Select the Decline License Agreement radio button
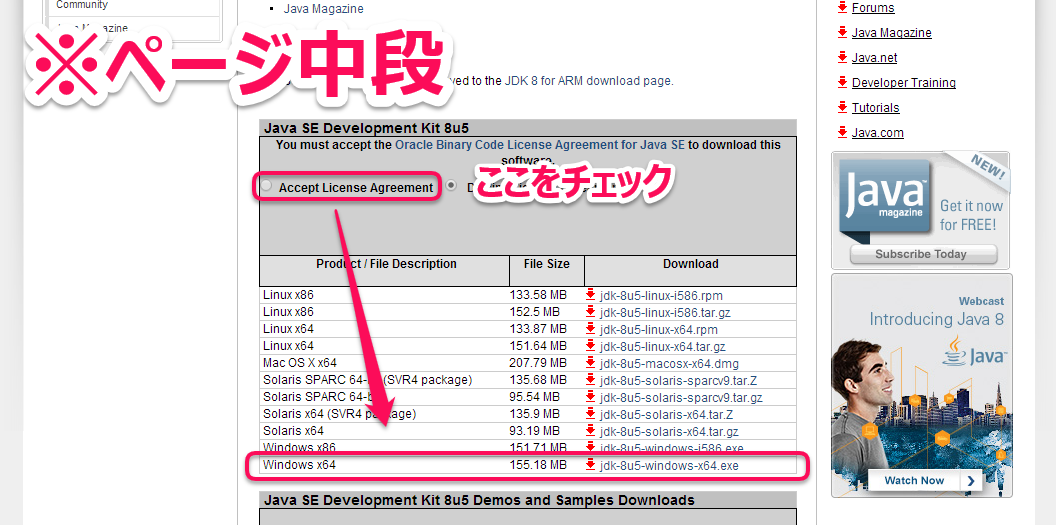This screenshot has height=525, width=1056. pyautogui.click(x=451, y=185)
